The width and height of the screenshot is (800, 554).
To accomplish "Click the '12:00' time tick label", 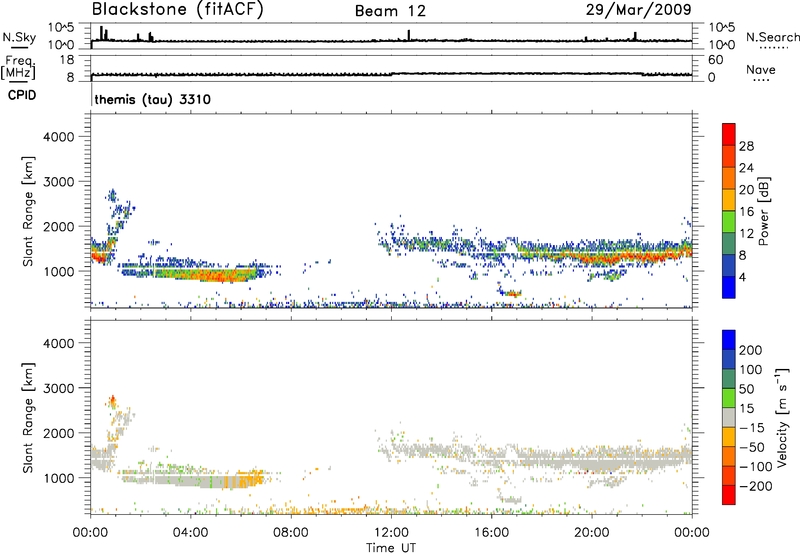I will 391,533.
